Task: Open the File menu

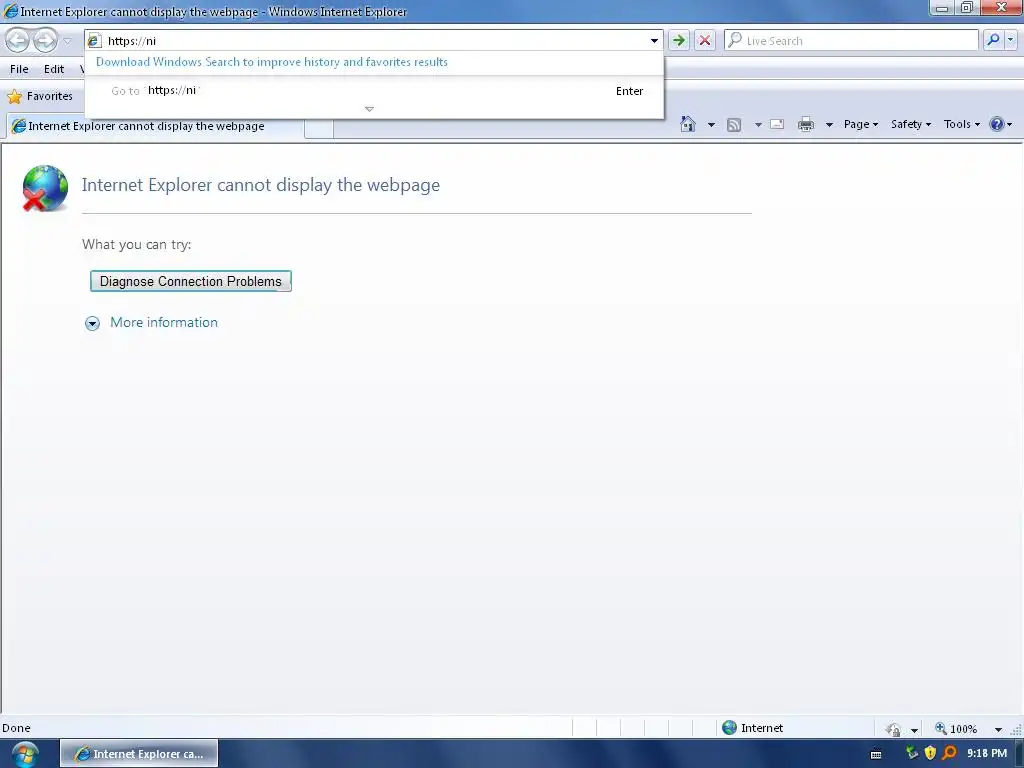Action: coord(19,69)
